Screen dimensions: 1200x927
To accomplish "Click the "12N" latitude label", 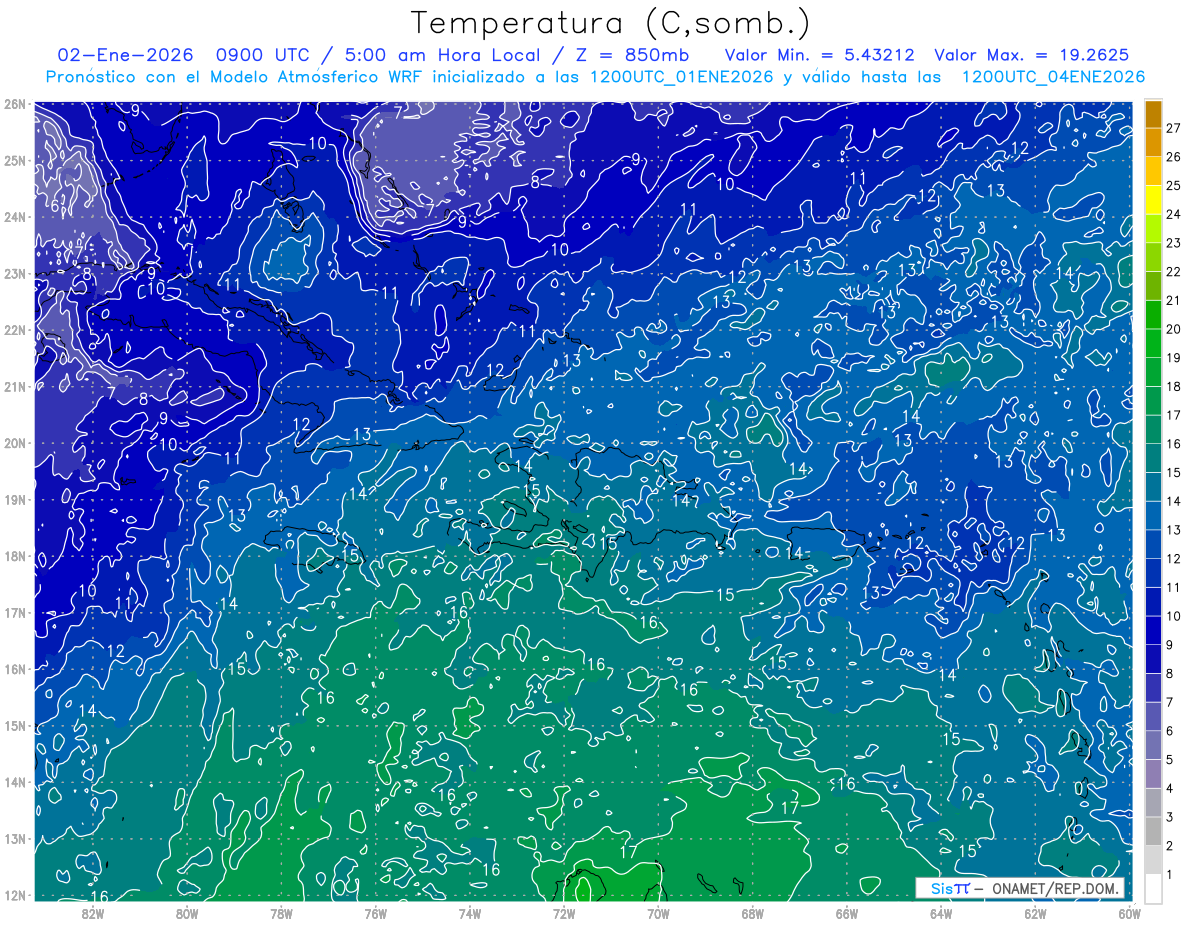I will coord(14,895).
